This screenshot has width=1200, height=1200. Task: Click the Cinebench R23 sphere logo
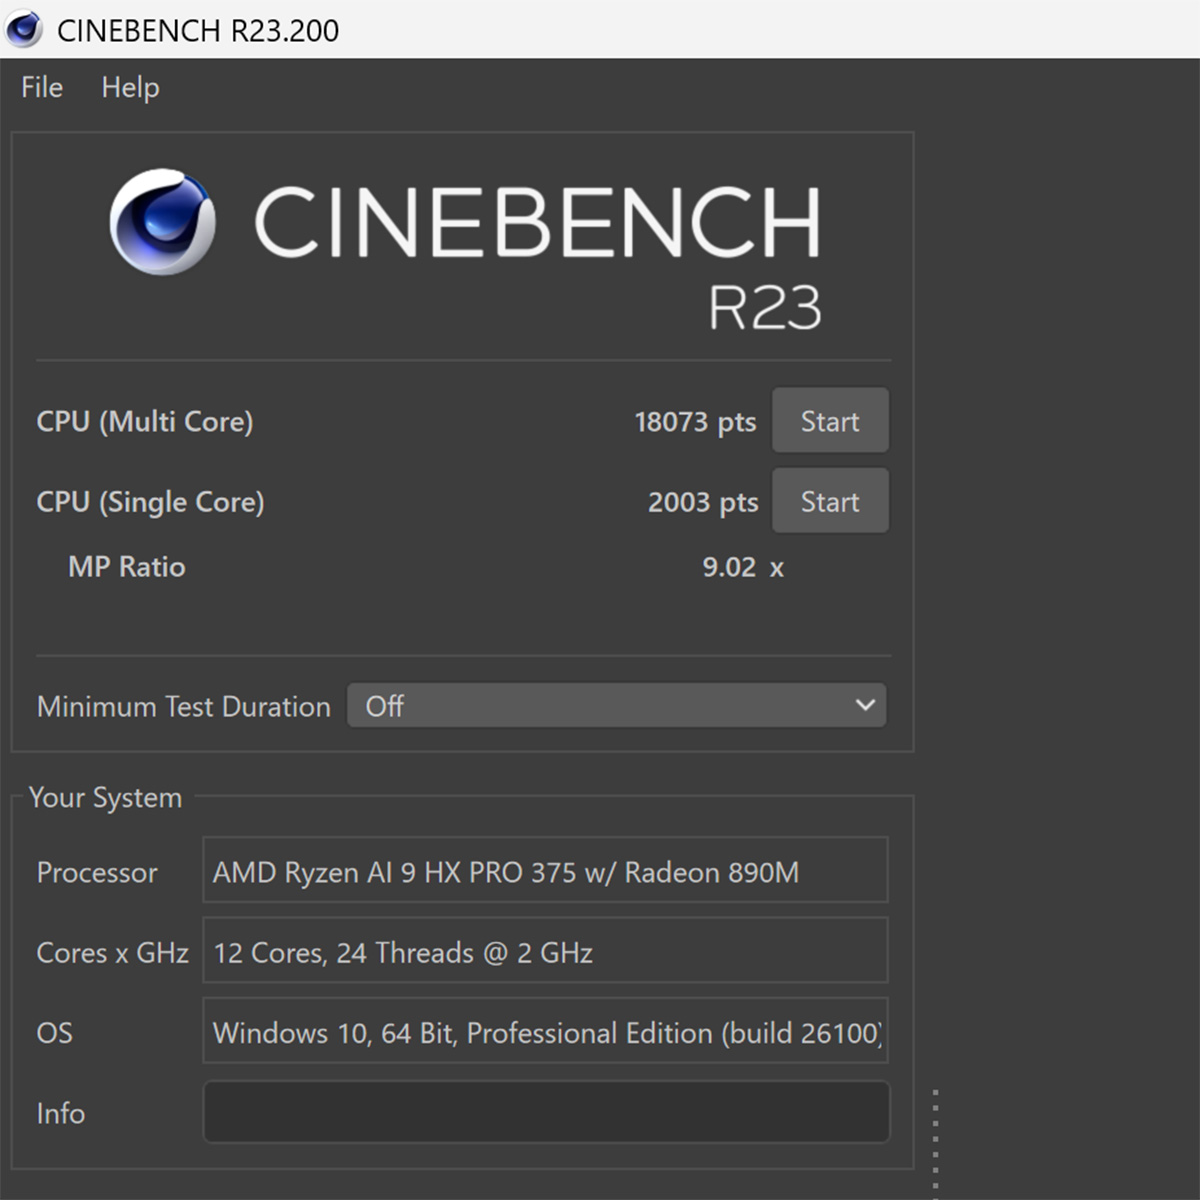pyautogui.click(x=162, y=221)
